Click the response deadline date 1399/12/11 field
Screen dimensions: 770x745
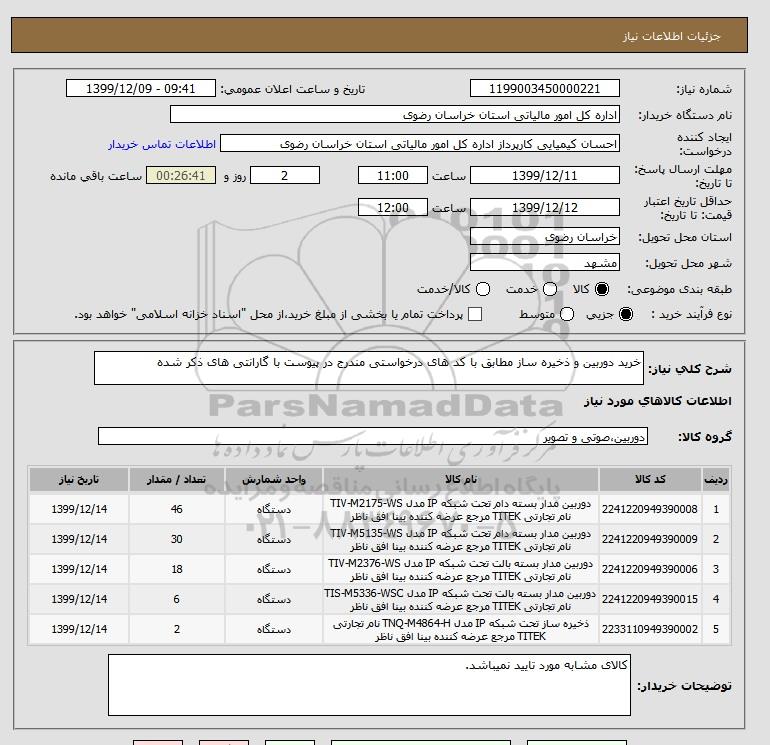[545, 175]
